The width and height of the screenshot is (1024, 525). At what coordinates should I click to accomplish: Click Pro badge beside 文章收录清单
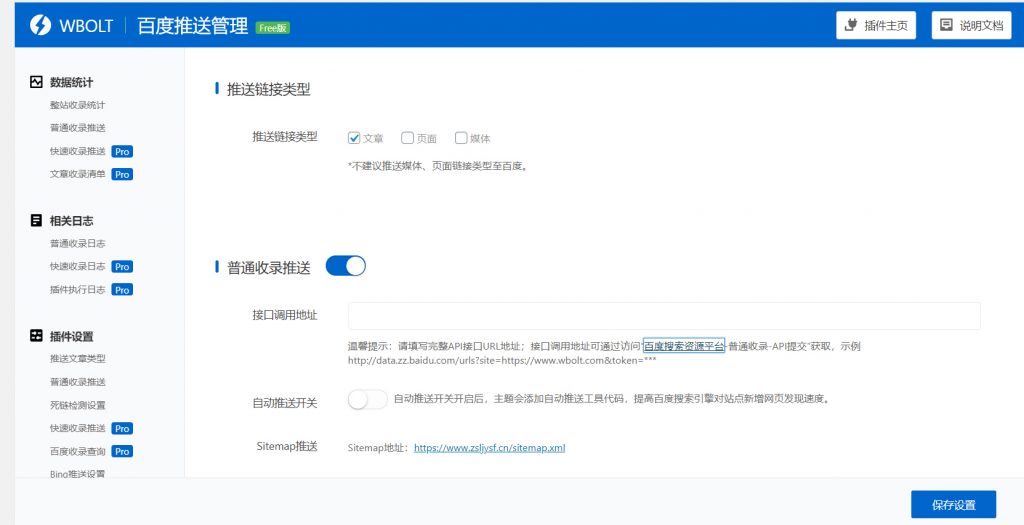tap(122, 174)
